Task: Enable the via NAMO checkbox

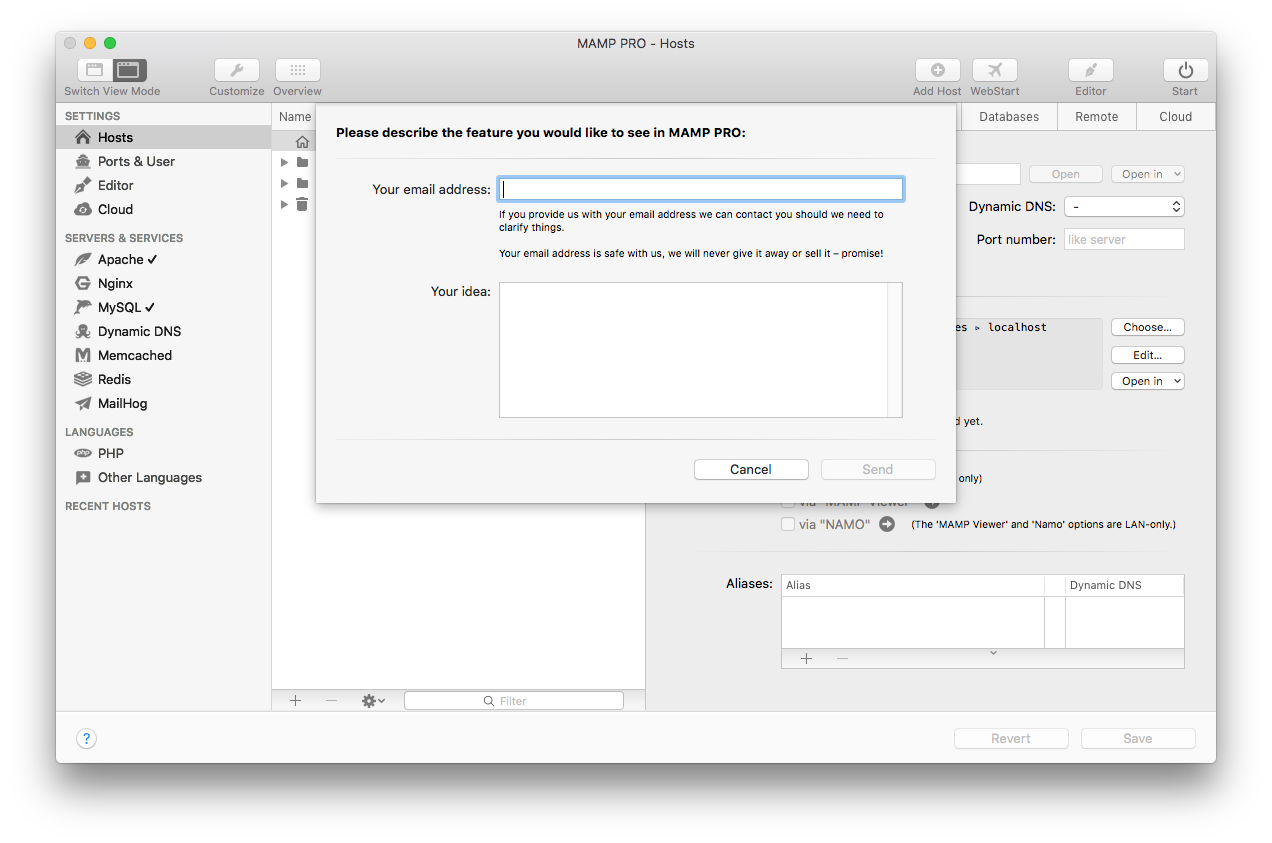Action: click(x=788, y=523)
